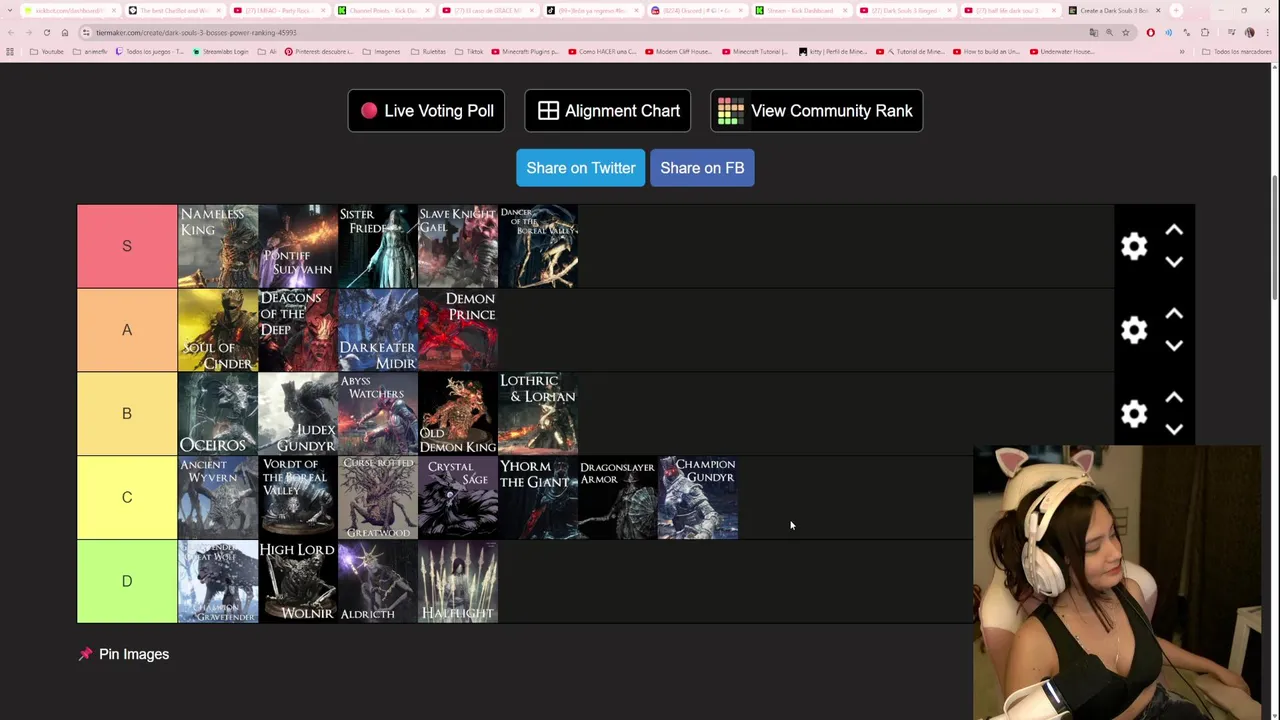Move the A tier row down
This screenshot has width=1280, height=720.
[1174, 346]
